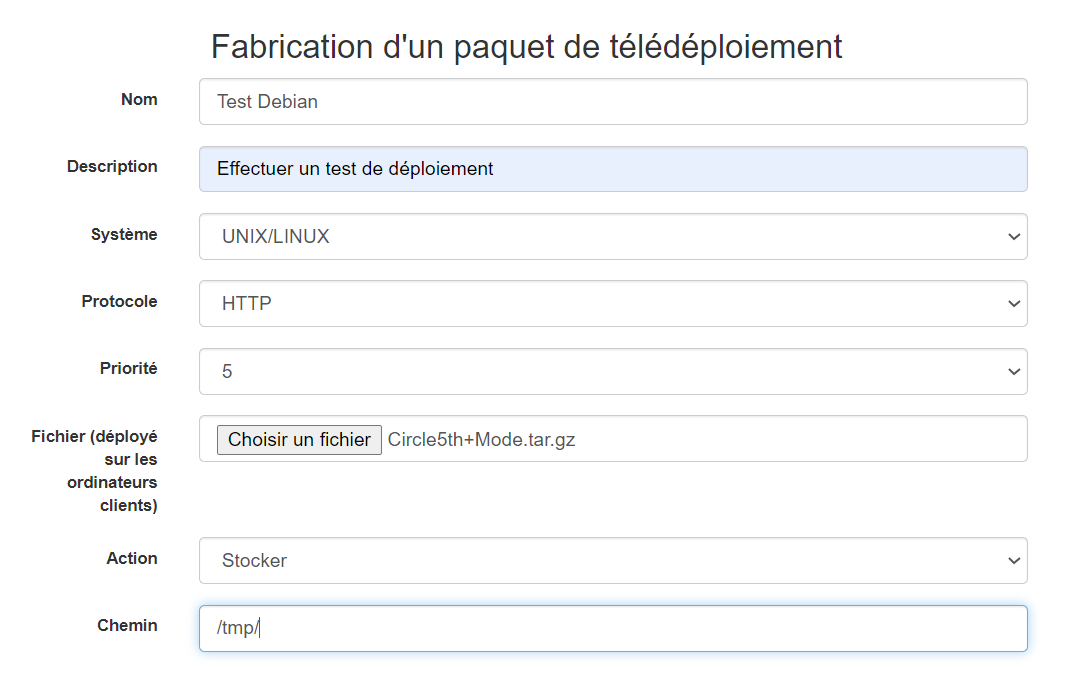
Task: Open the Protocole dropdown
Action: point(613,303)
